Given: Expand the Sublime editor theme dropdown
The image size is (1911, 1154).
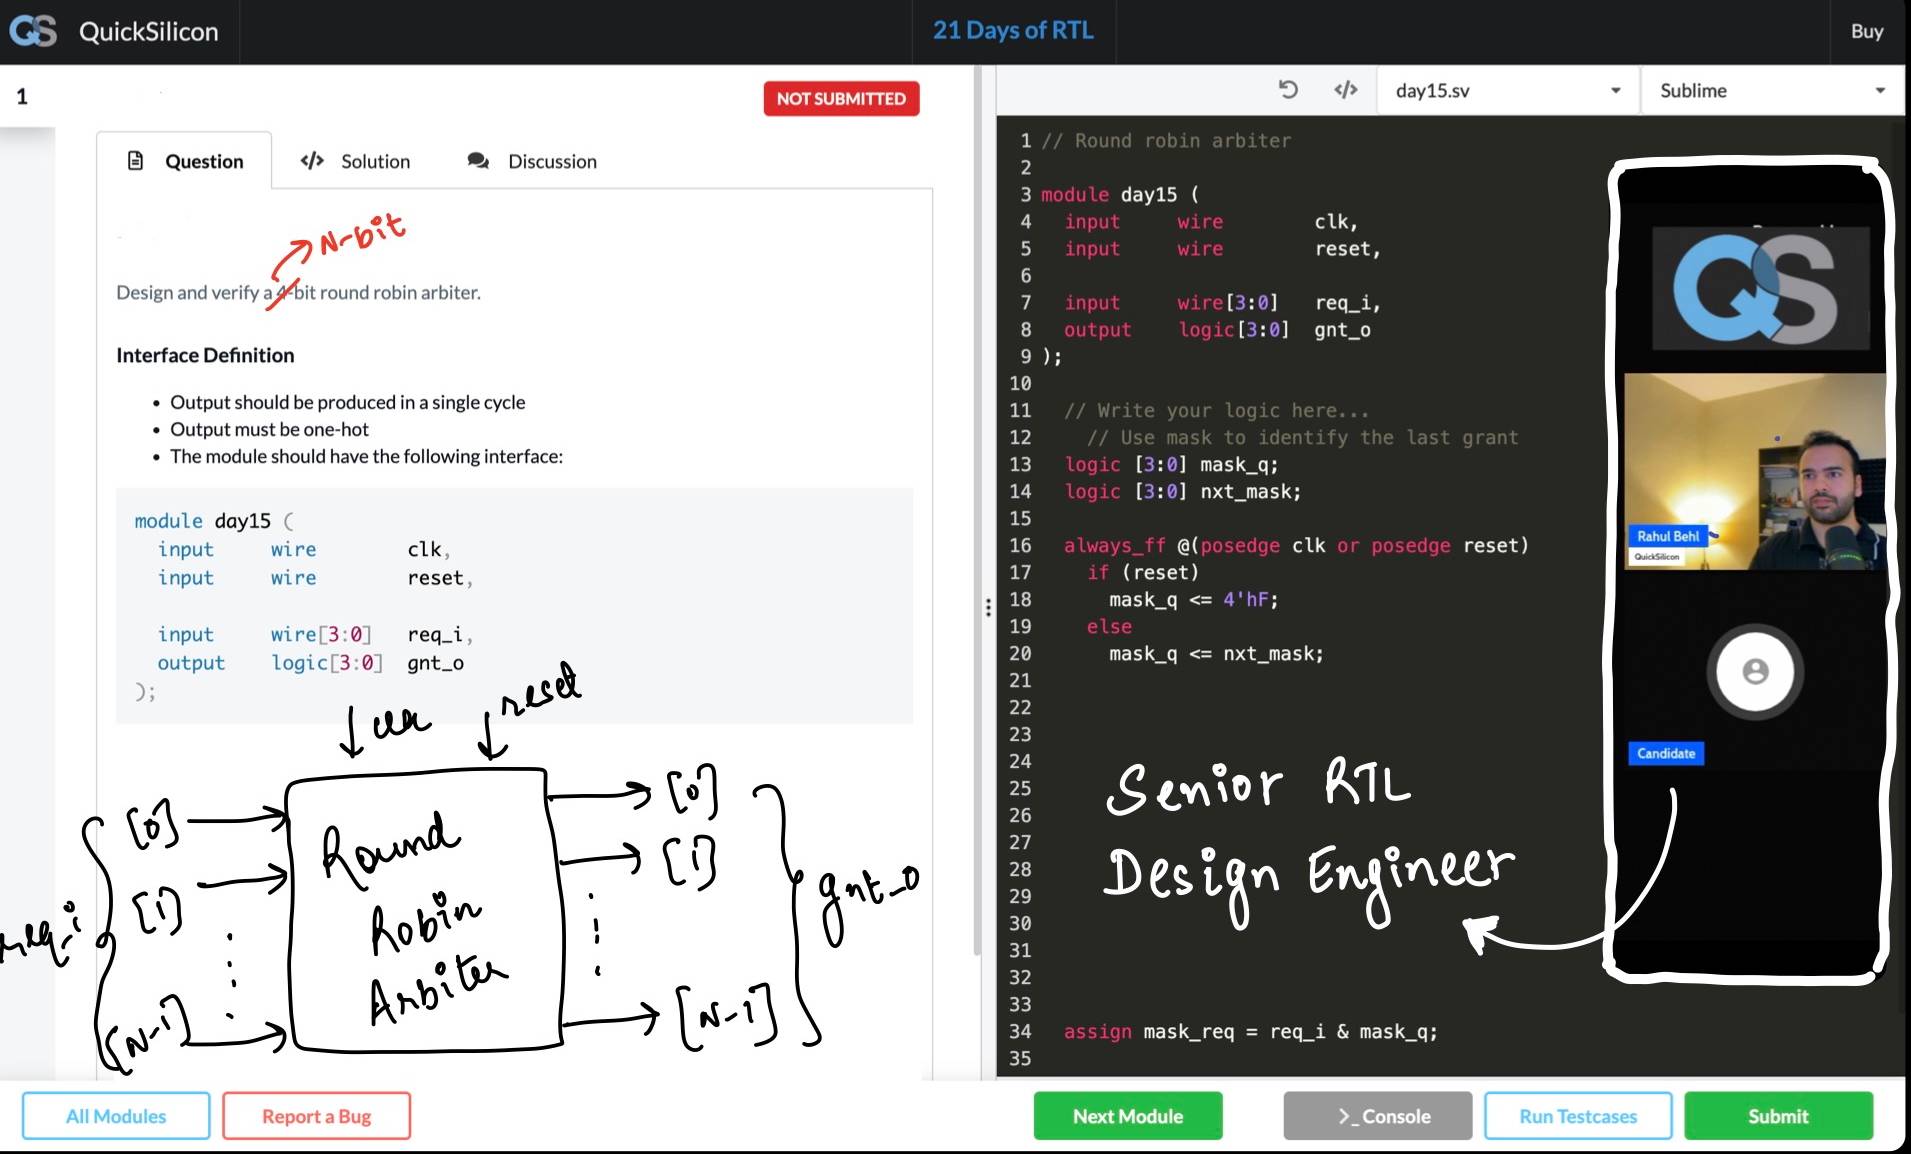Looking at the screenshot, I should pos(1771,90).
